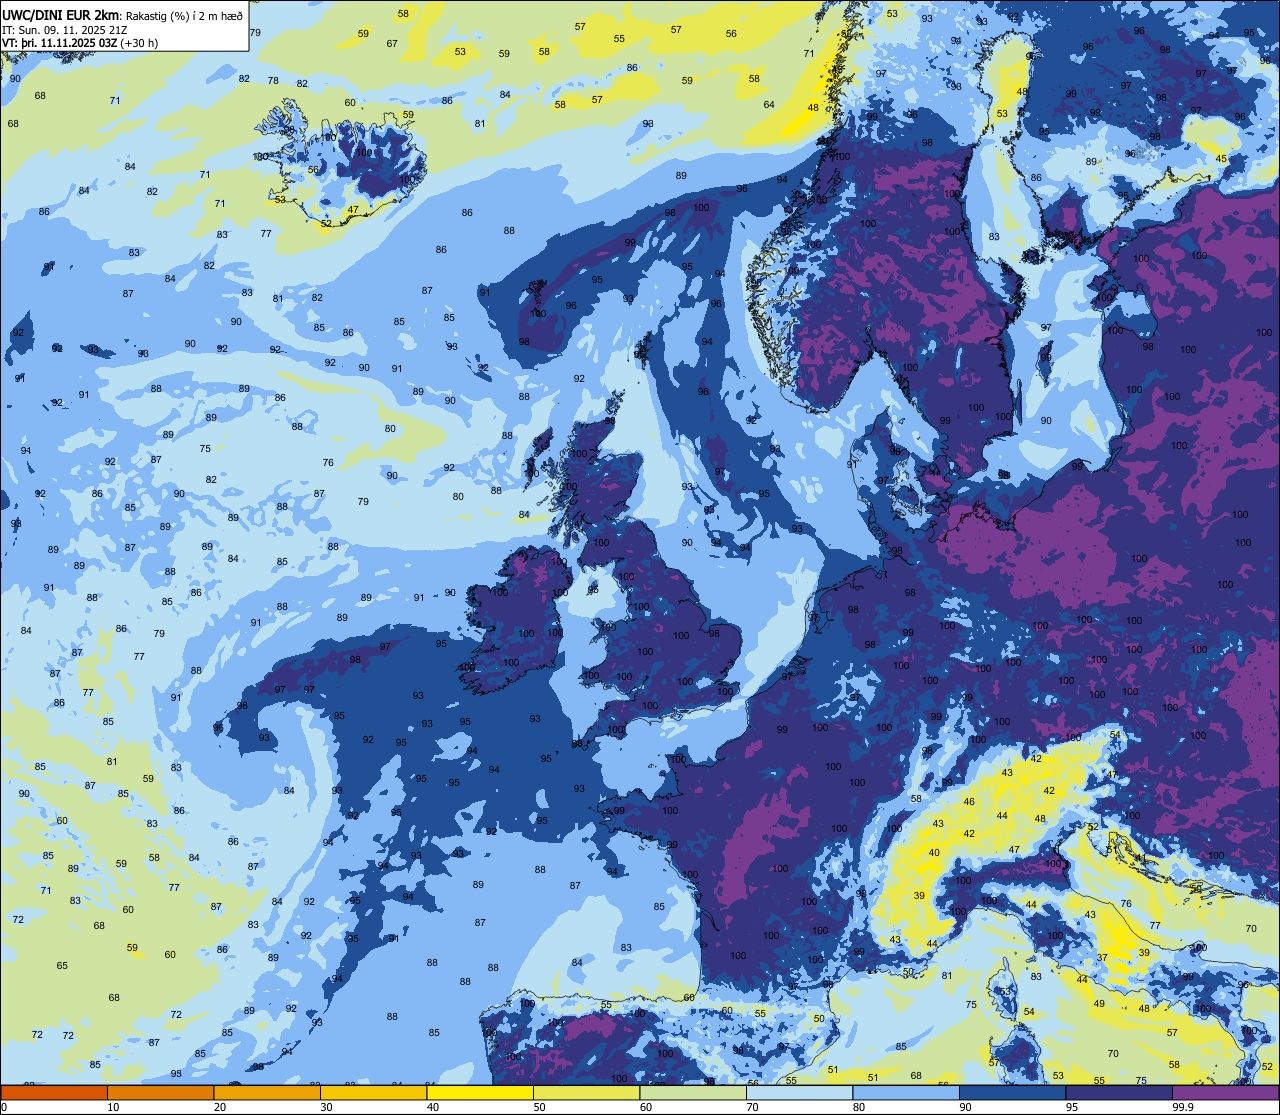This screenshot has width=1280, height=1115.
Task: Click the bright yellow 40–50 legend segment
Action: [480, 1092]
